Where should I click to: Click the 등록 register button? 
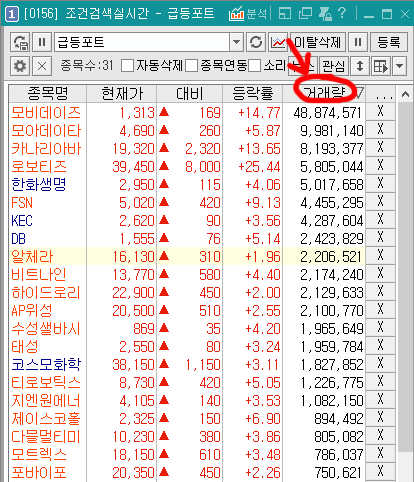pos(389,42)
